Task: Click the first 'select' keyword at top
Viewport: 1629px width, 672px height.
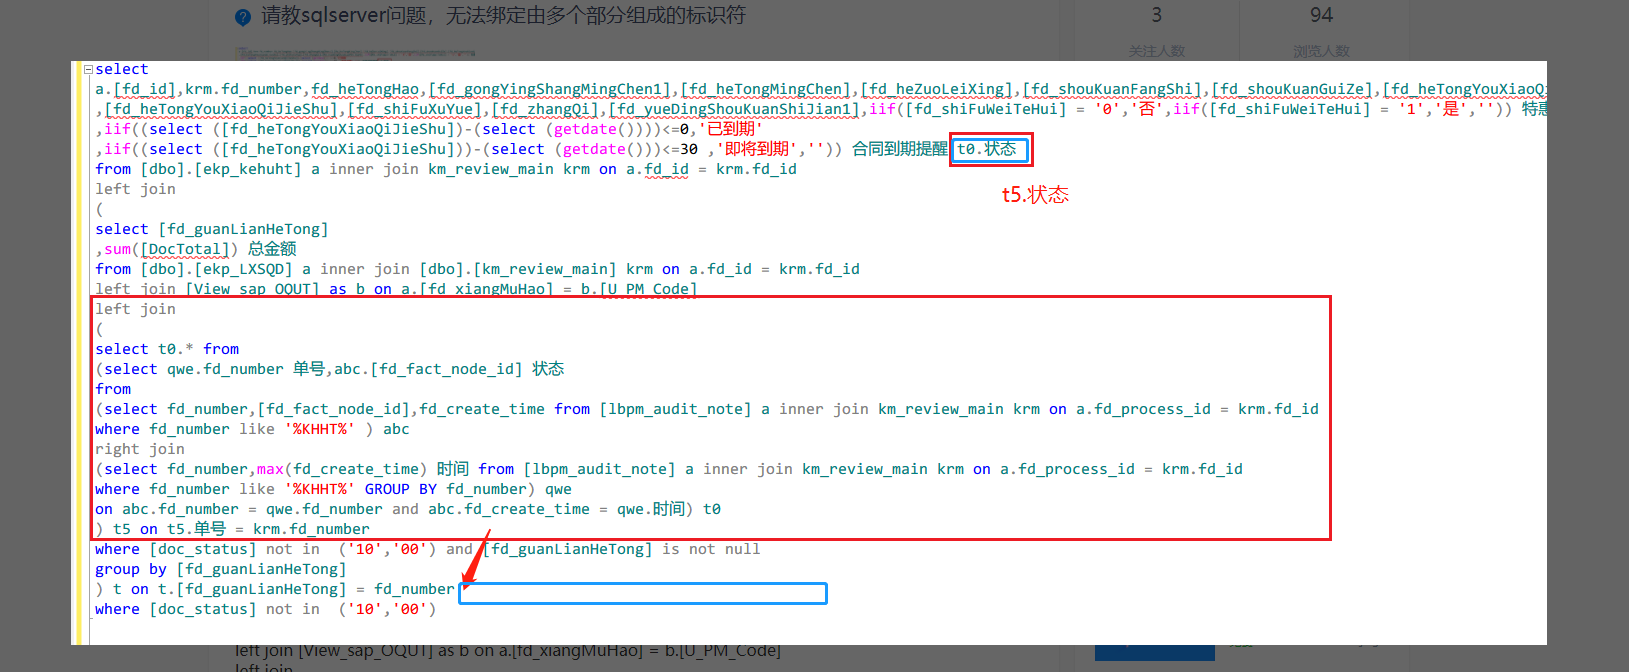Action: (122, 69)
